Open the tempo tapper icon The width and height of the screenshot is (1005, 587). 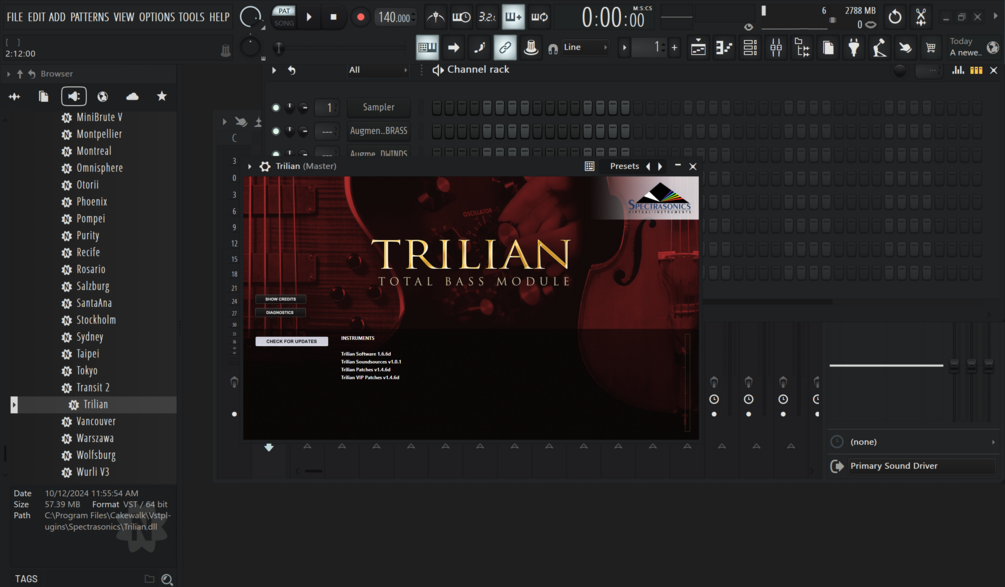click(879, 47)
